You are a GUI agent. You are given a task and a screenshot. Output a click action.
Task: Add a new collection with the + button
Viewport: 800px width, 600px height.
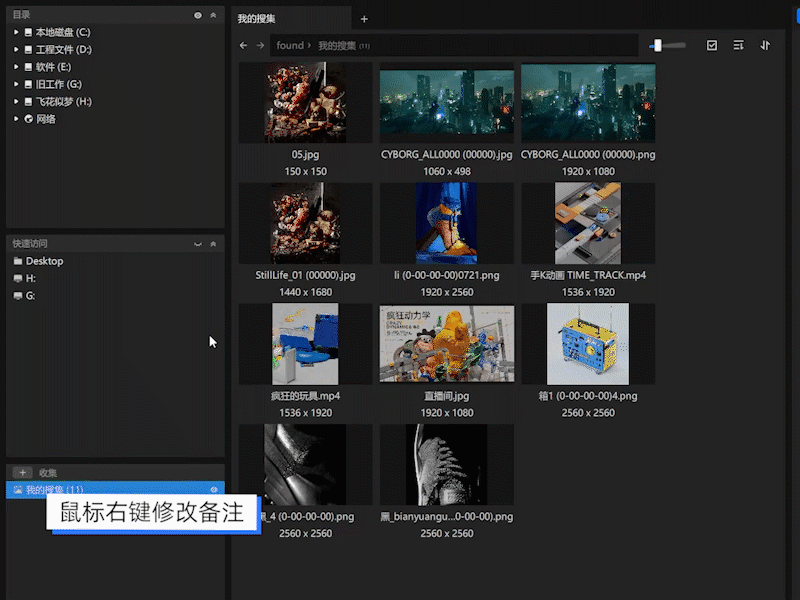coord(22,472)
